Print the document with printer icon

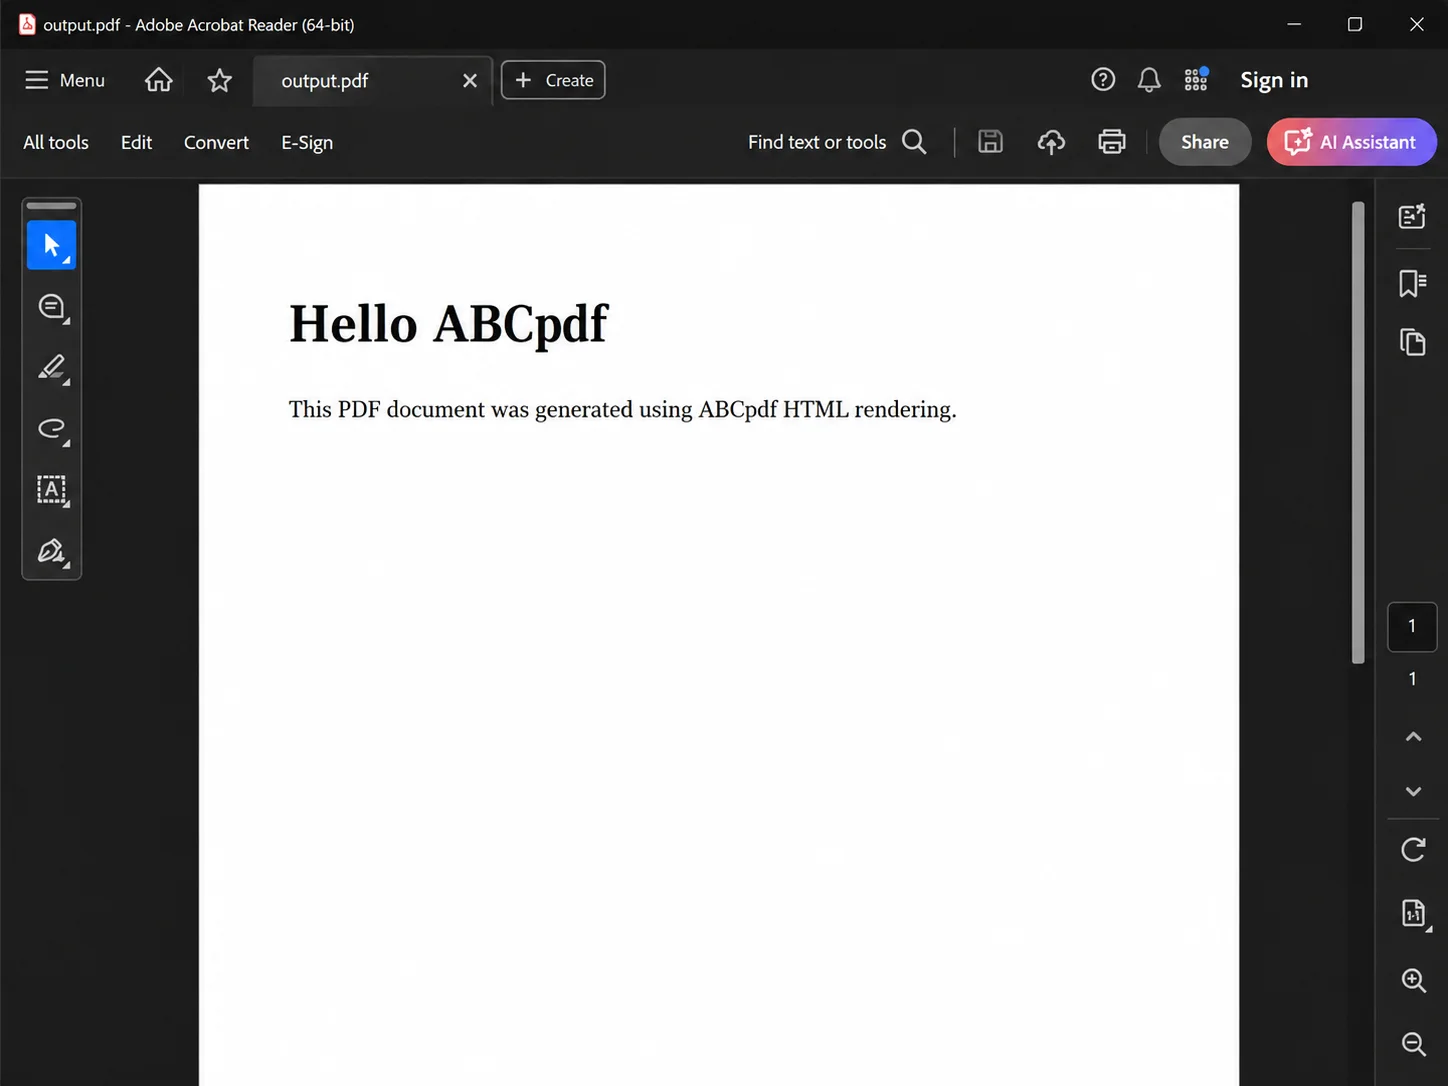coord(1112,142)
